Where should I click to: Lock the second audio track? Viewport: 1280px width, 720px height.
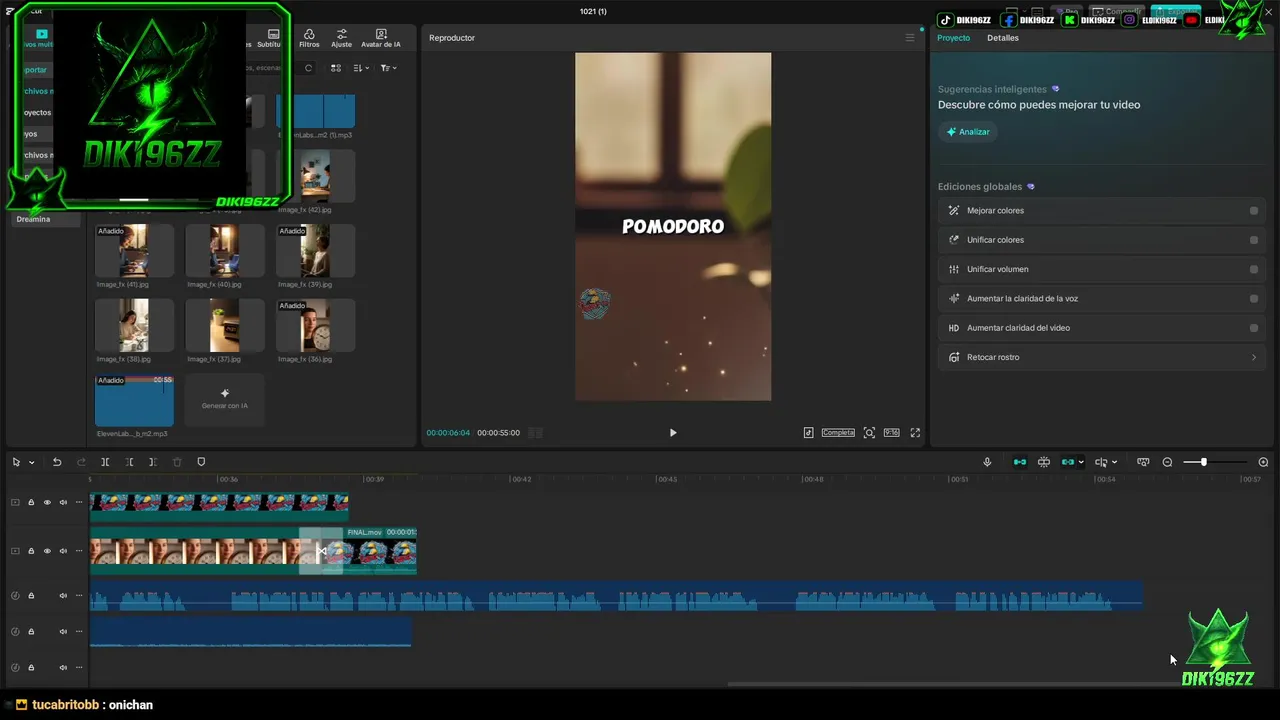tap(31, 631)
